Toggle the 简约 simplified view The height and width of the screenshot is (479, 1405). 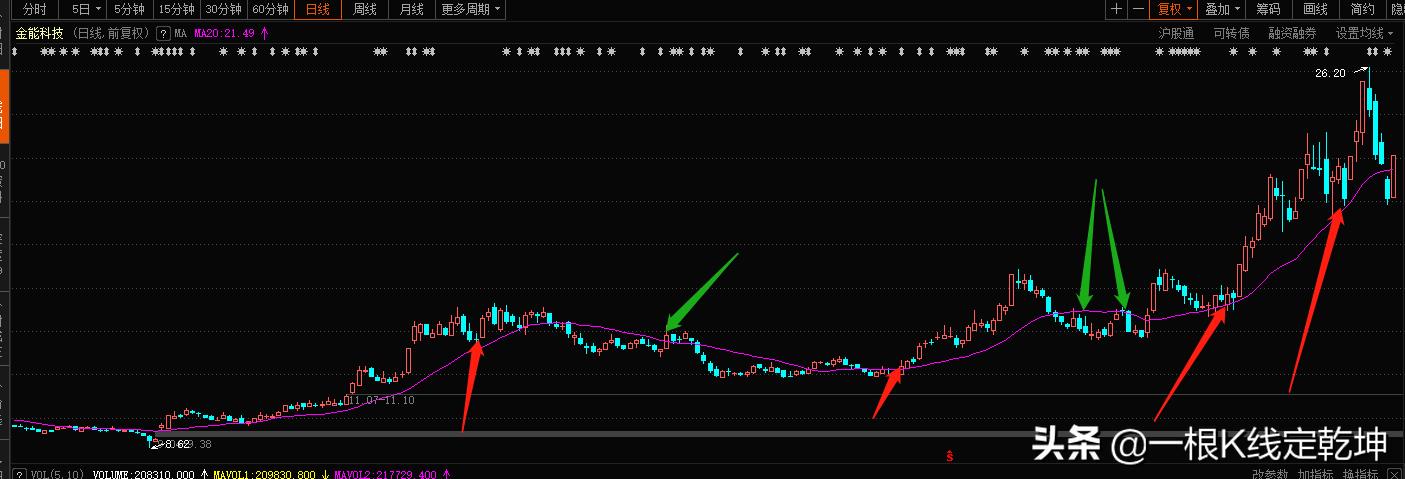pyautogui.click(x=1362, y=9)
